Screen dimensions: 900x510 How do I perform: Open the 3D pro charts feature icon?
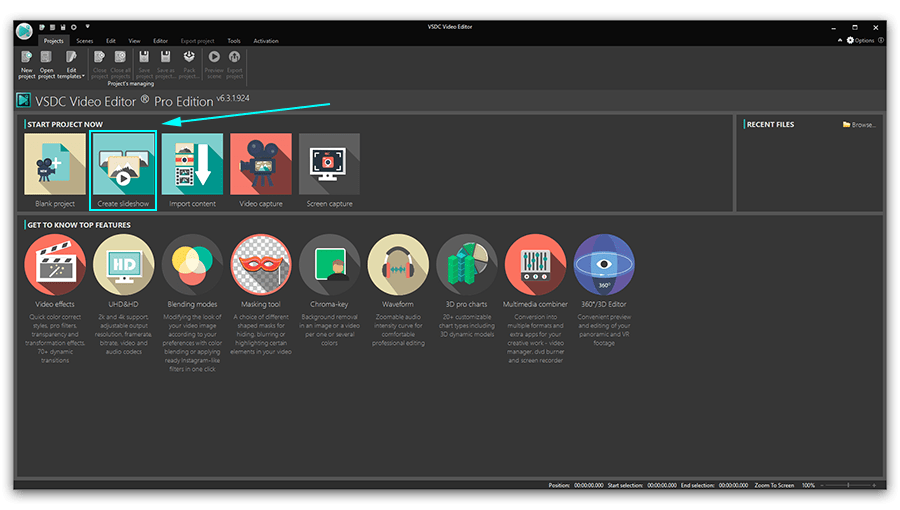click(x=467, y=264)
